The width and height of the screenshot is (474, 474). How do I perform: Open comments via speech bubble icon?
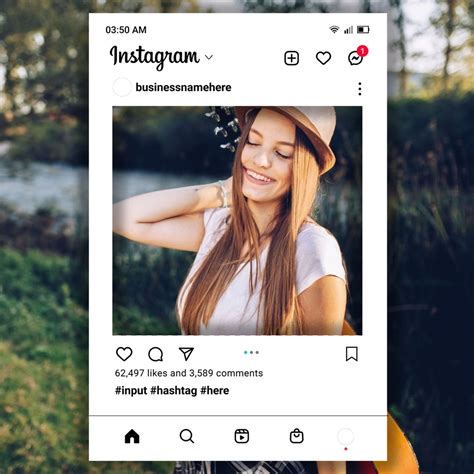[x=155, y=354]
